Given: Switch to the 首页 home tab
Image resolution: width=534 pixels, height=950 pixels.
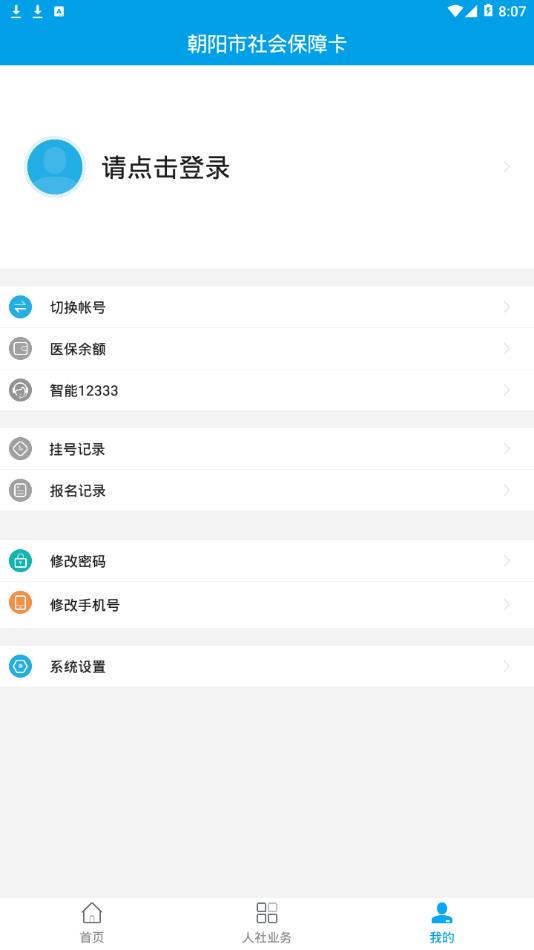Looking at the screenshot, I should (92, 923).
